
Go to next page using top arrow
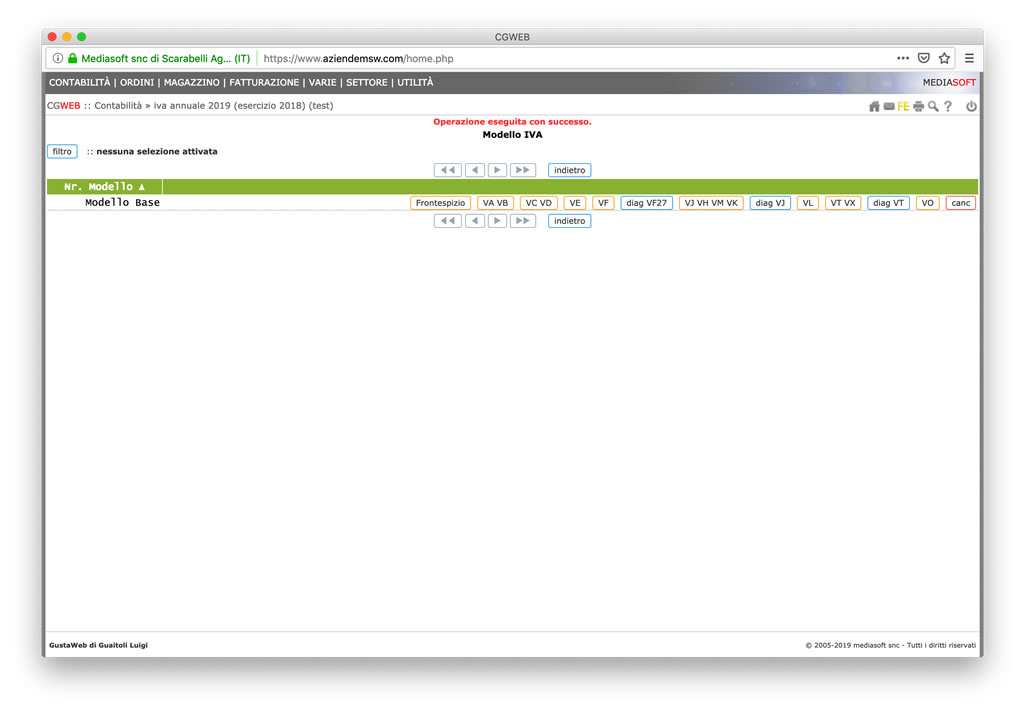pos(497,170)
